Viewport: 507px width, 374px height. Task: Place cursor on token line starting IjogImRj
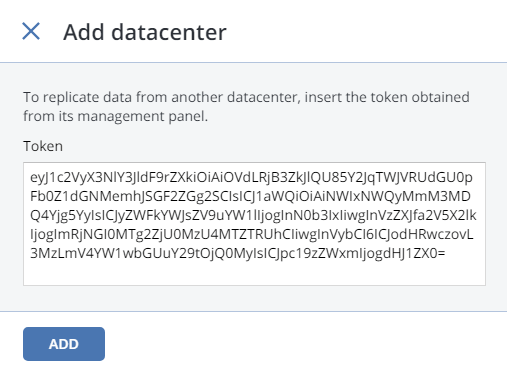tap(252, 234)
